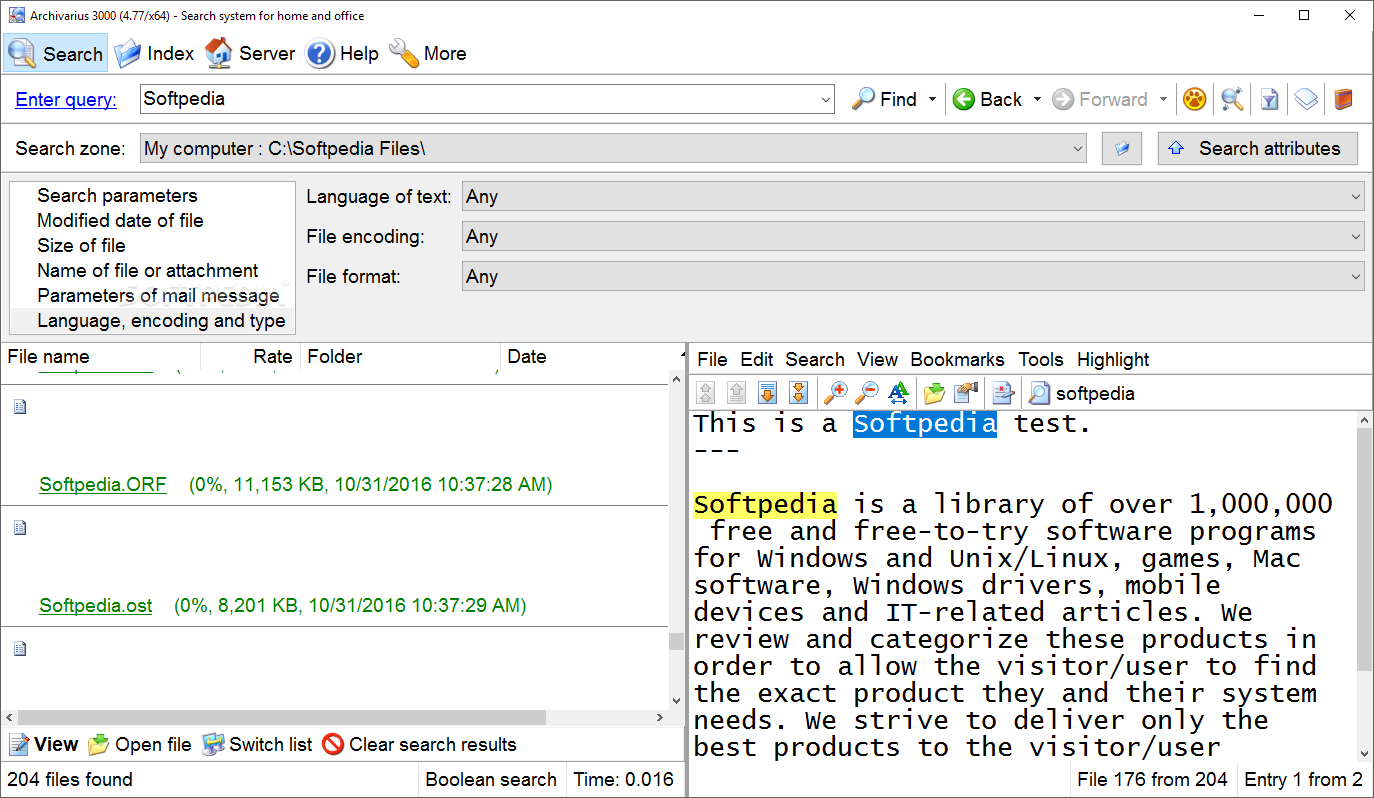Image resolution: width=1374 pixels, height=798 pixels.
Task: Click the View button below results
Action: [43, 745]
